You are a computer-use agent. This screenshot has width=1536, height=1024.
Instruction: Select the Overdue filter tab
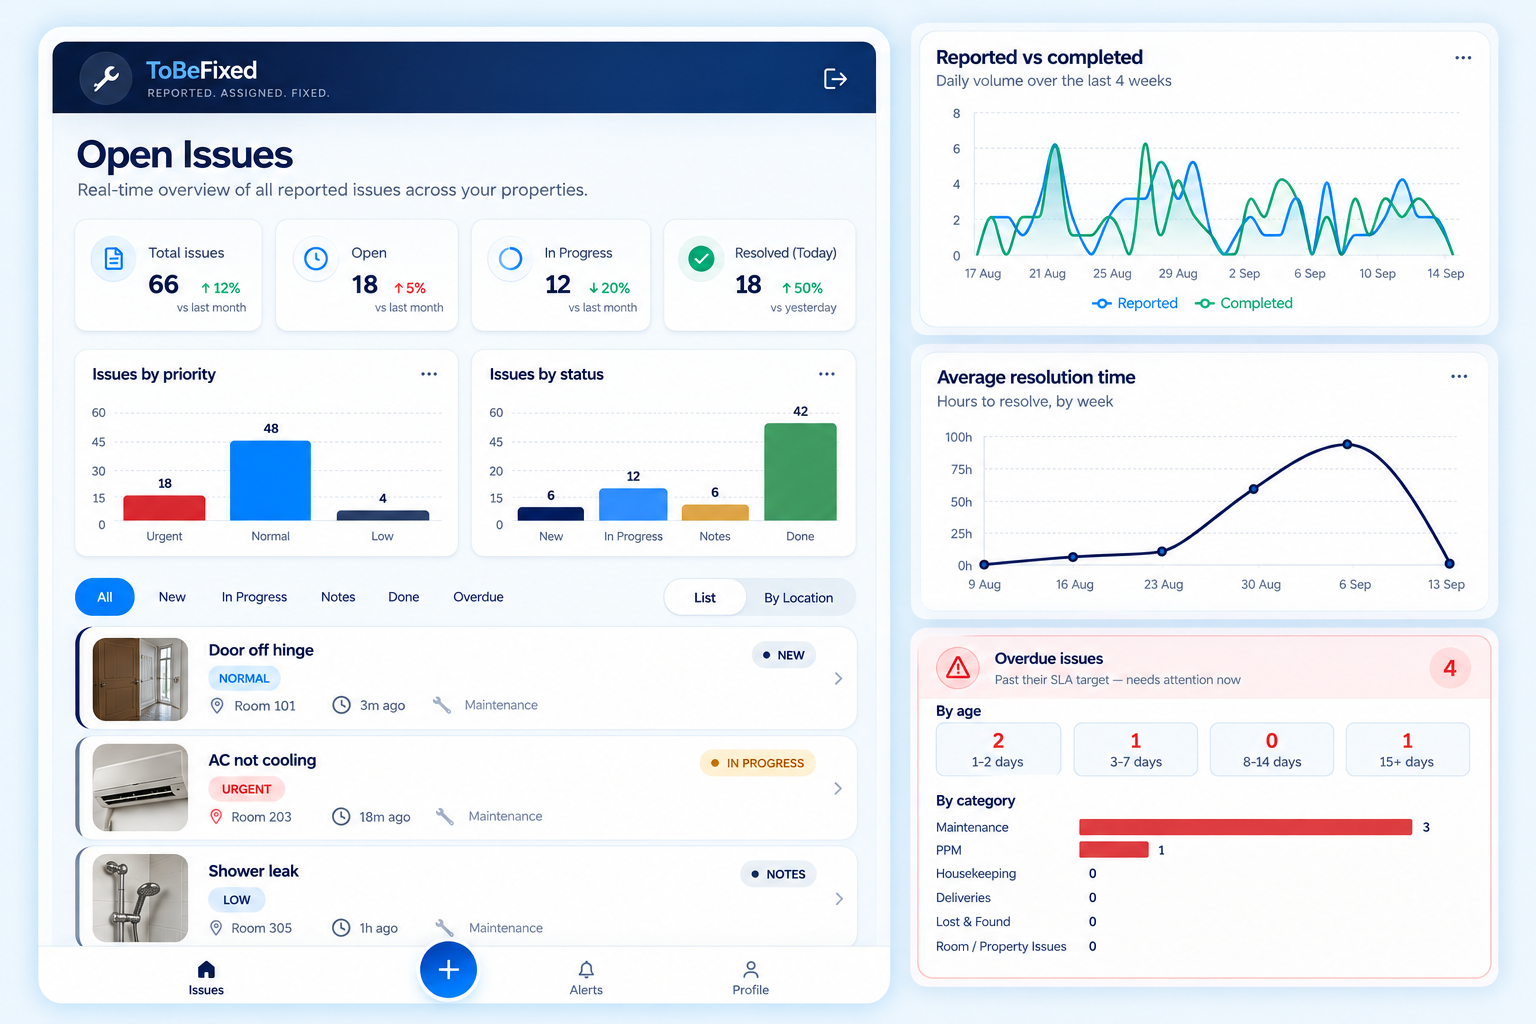coord(478,597)
